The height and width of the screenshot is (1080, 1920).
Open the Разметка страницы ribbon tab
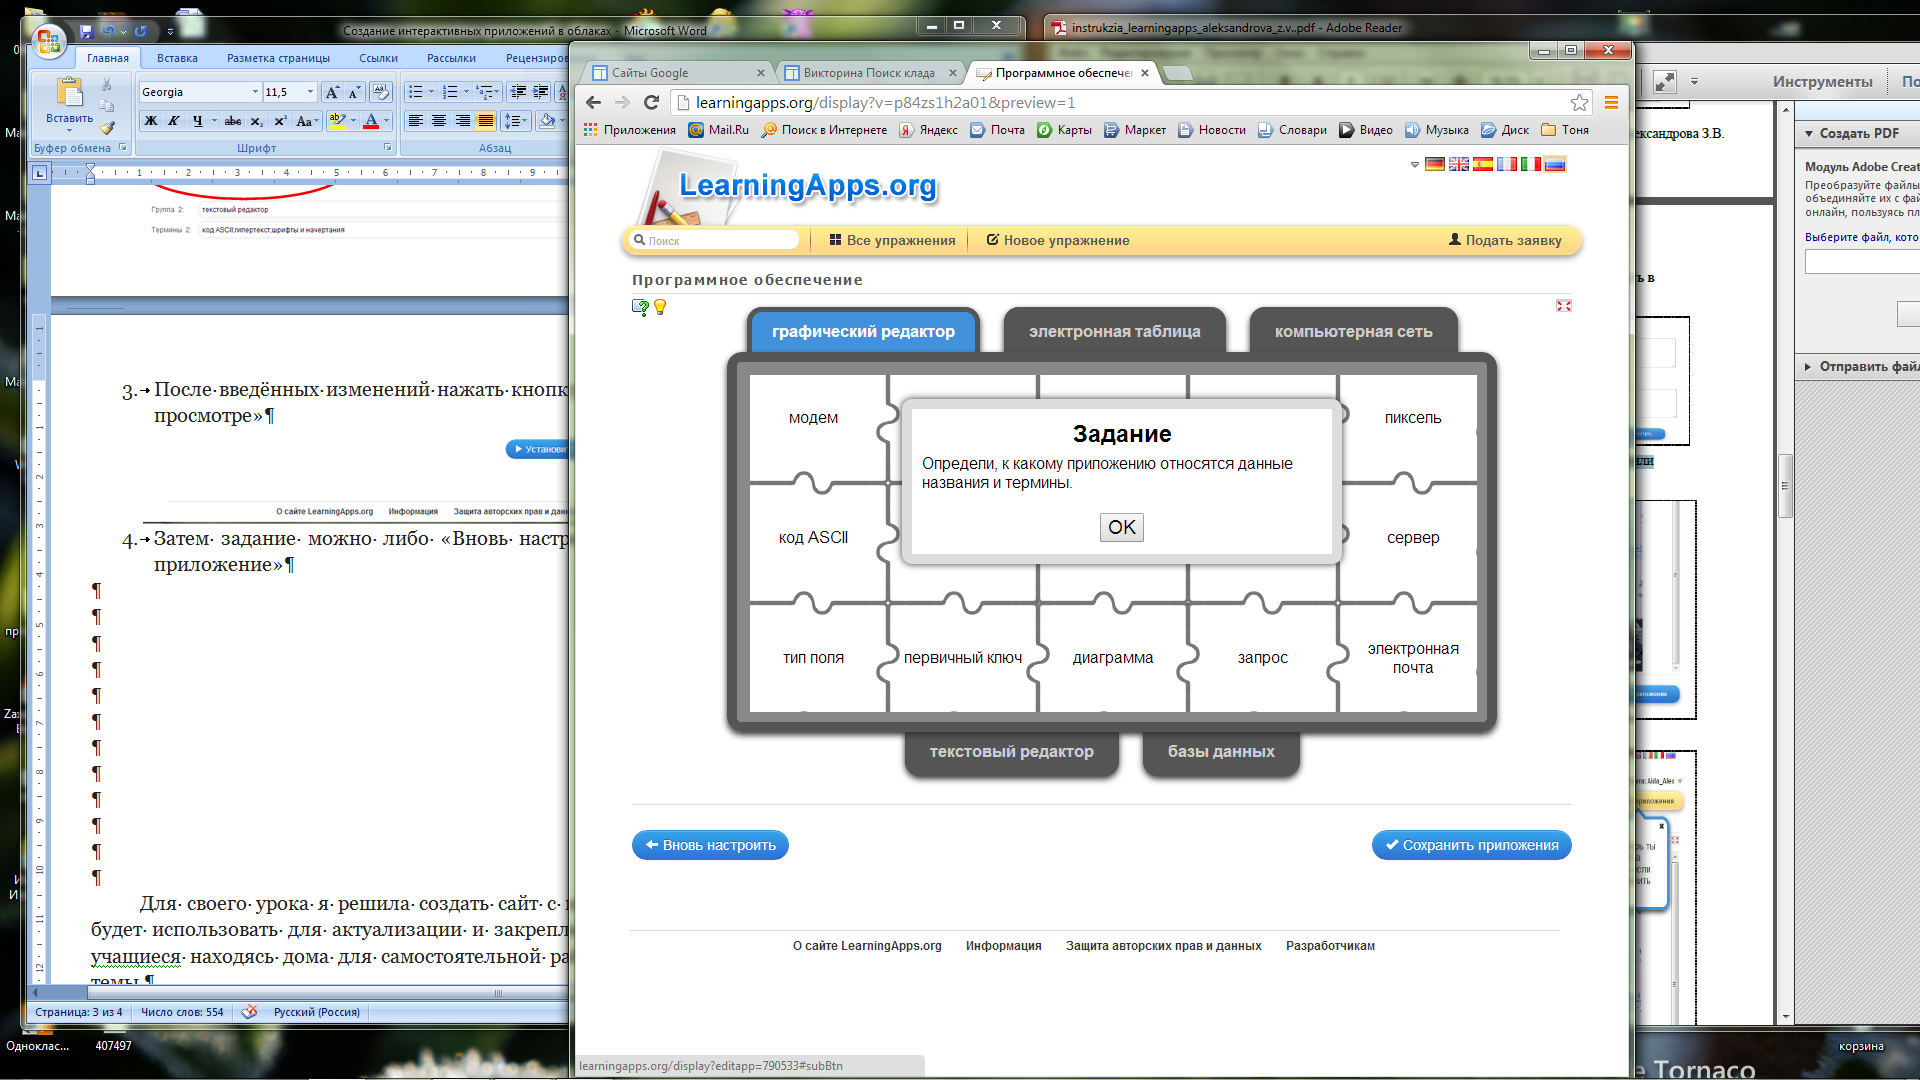coord(278,58)
